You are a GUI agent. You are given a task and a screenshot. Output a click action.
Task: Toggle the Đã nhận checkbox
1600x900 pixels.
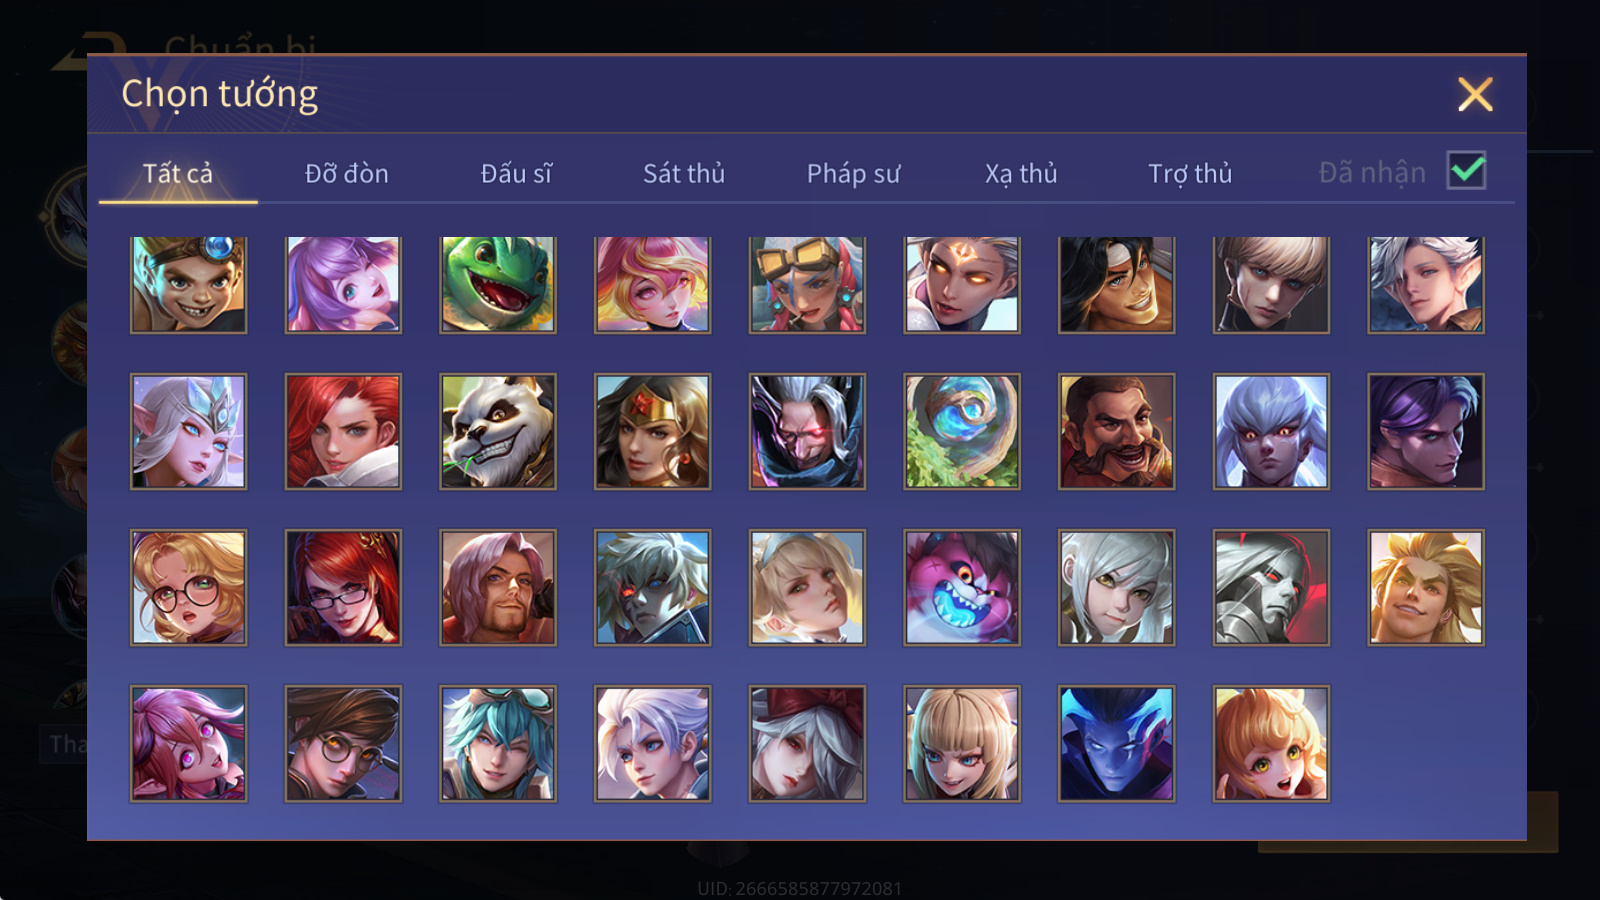tap(1466, 170)
